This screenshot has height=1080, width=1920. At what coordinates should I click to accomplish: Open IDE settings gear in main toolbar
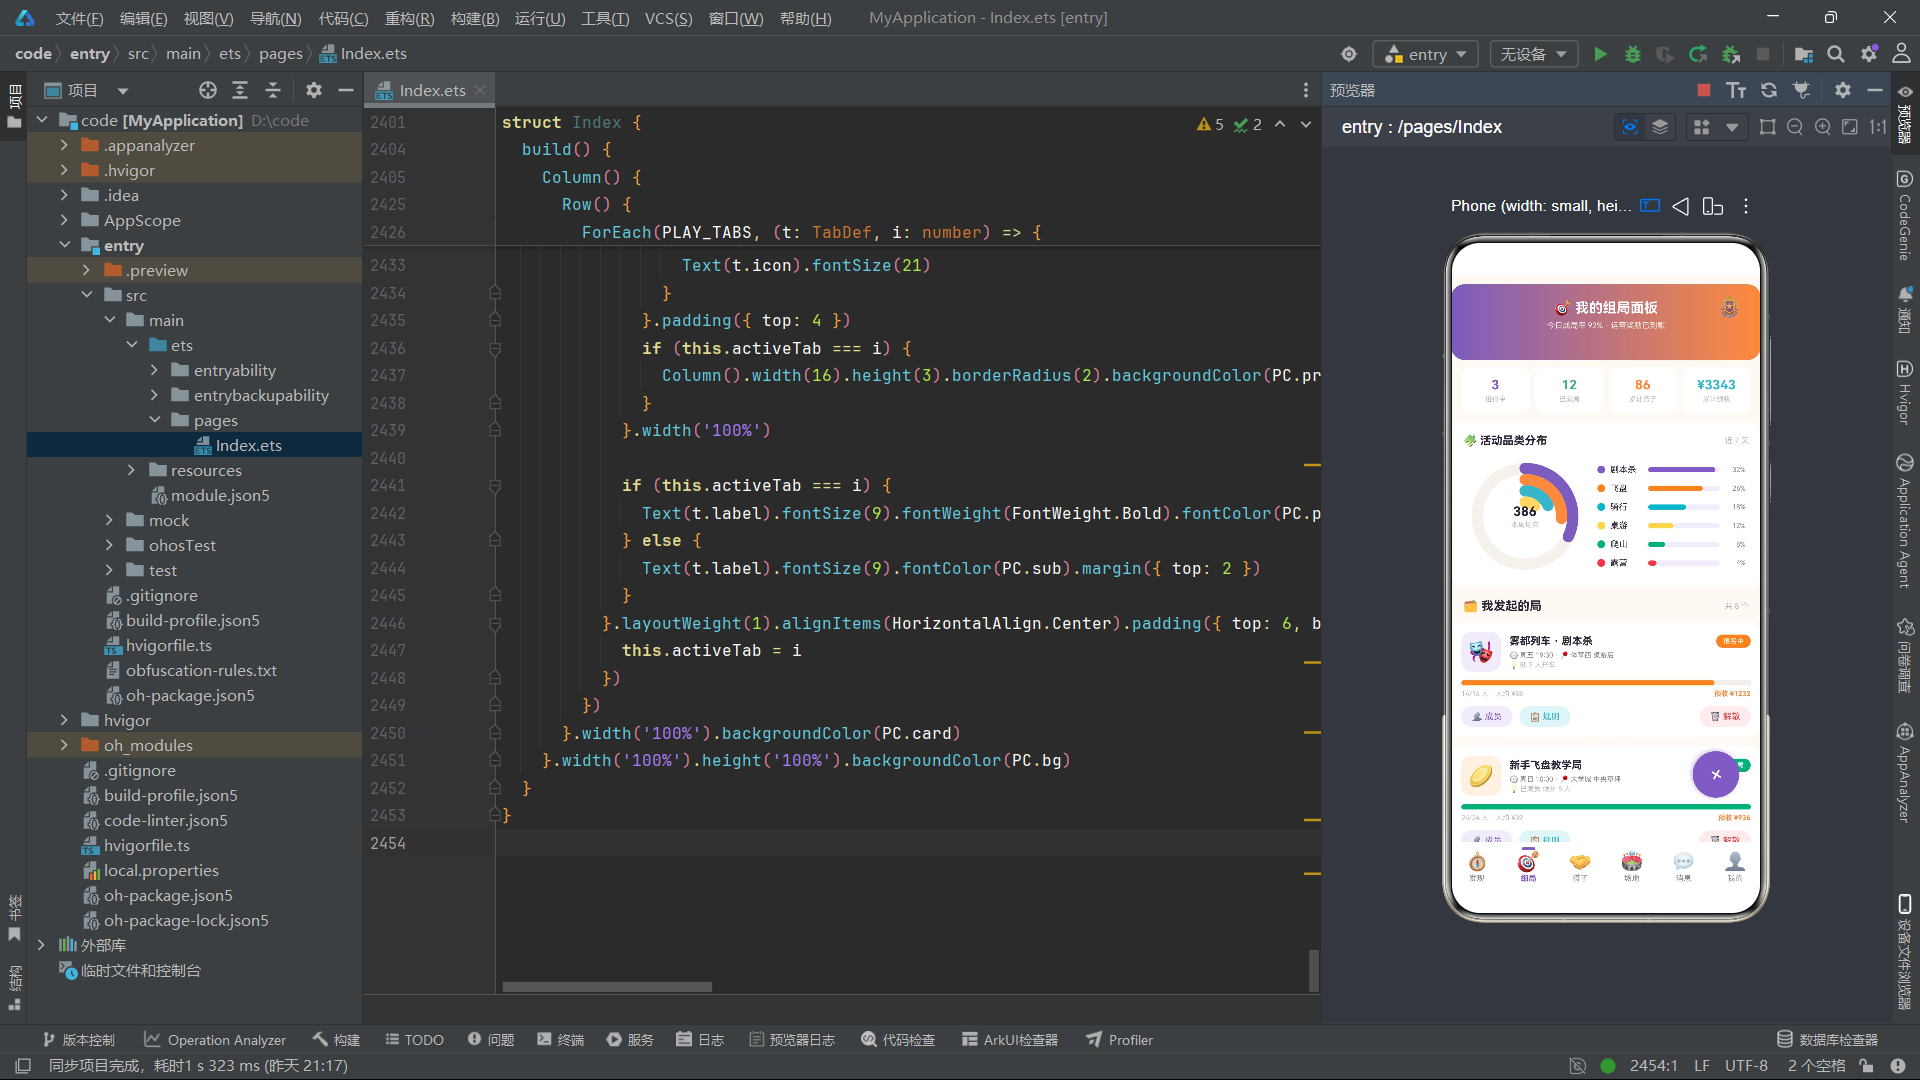[x=1869, y=54]
